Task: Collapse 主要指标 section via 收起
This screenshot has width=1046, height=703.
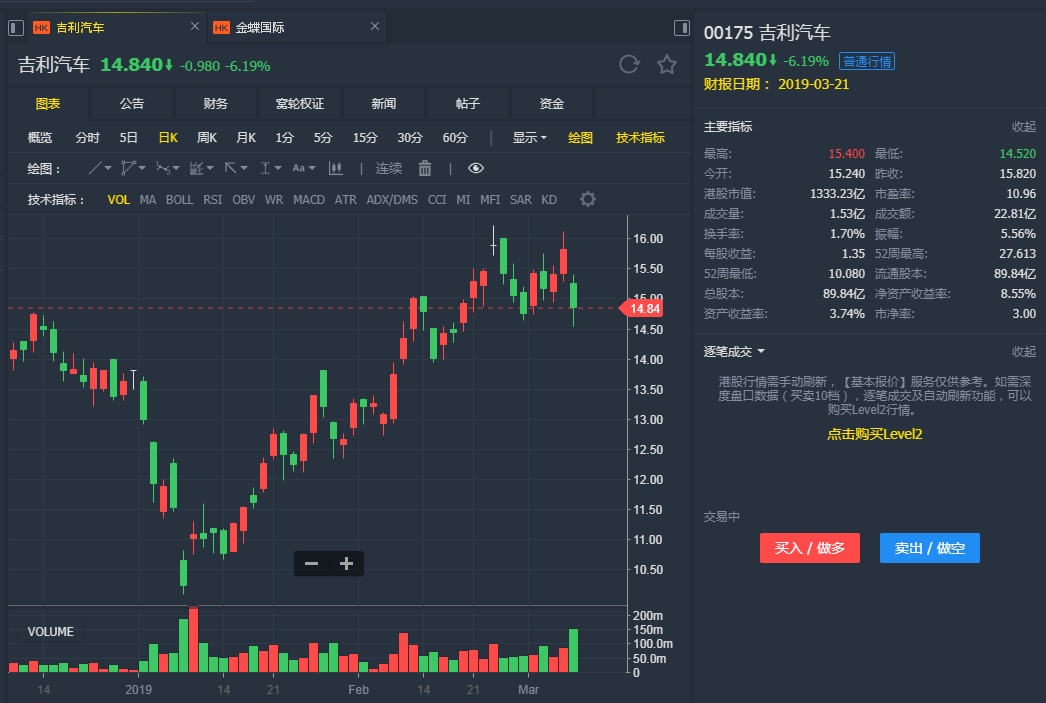Action: tap(1023, 127)
